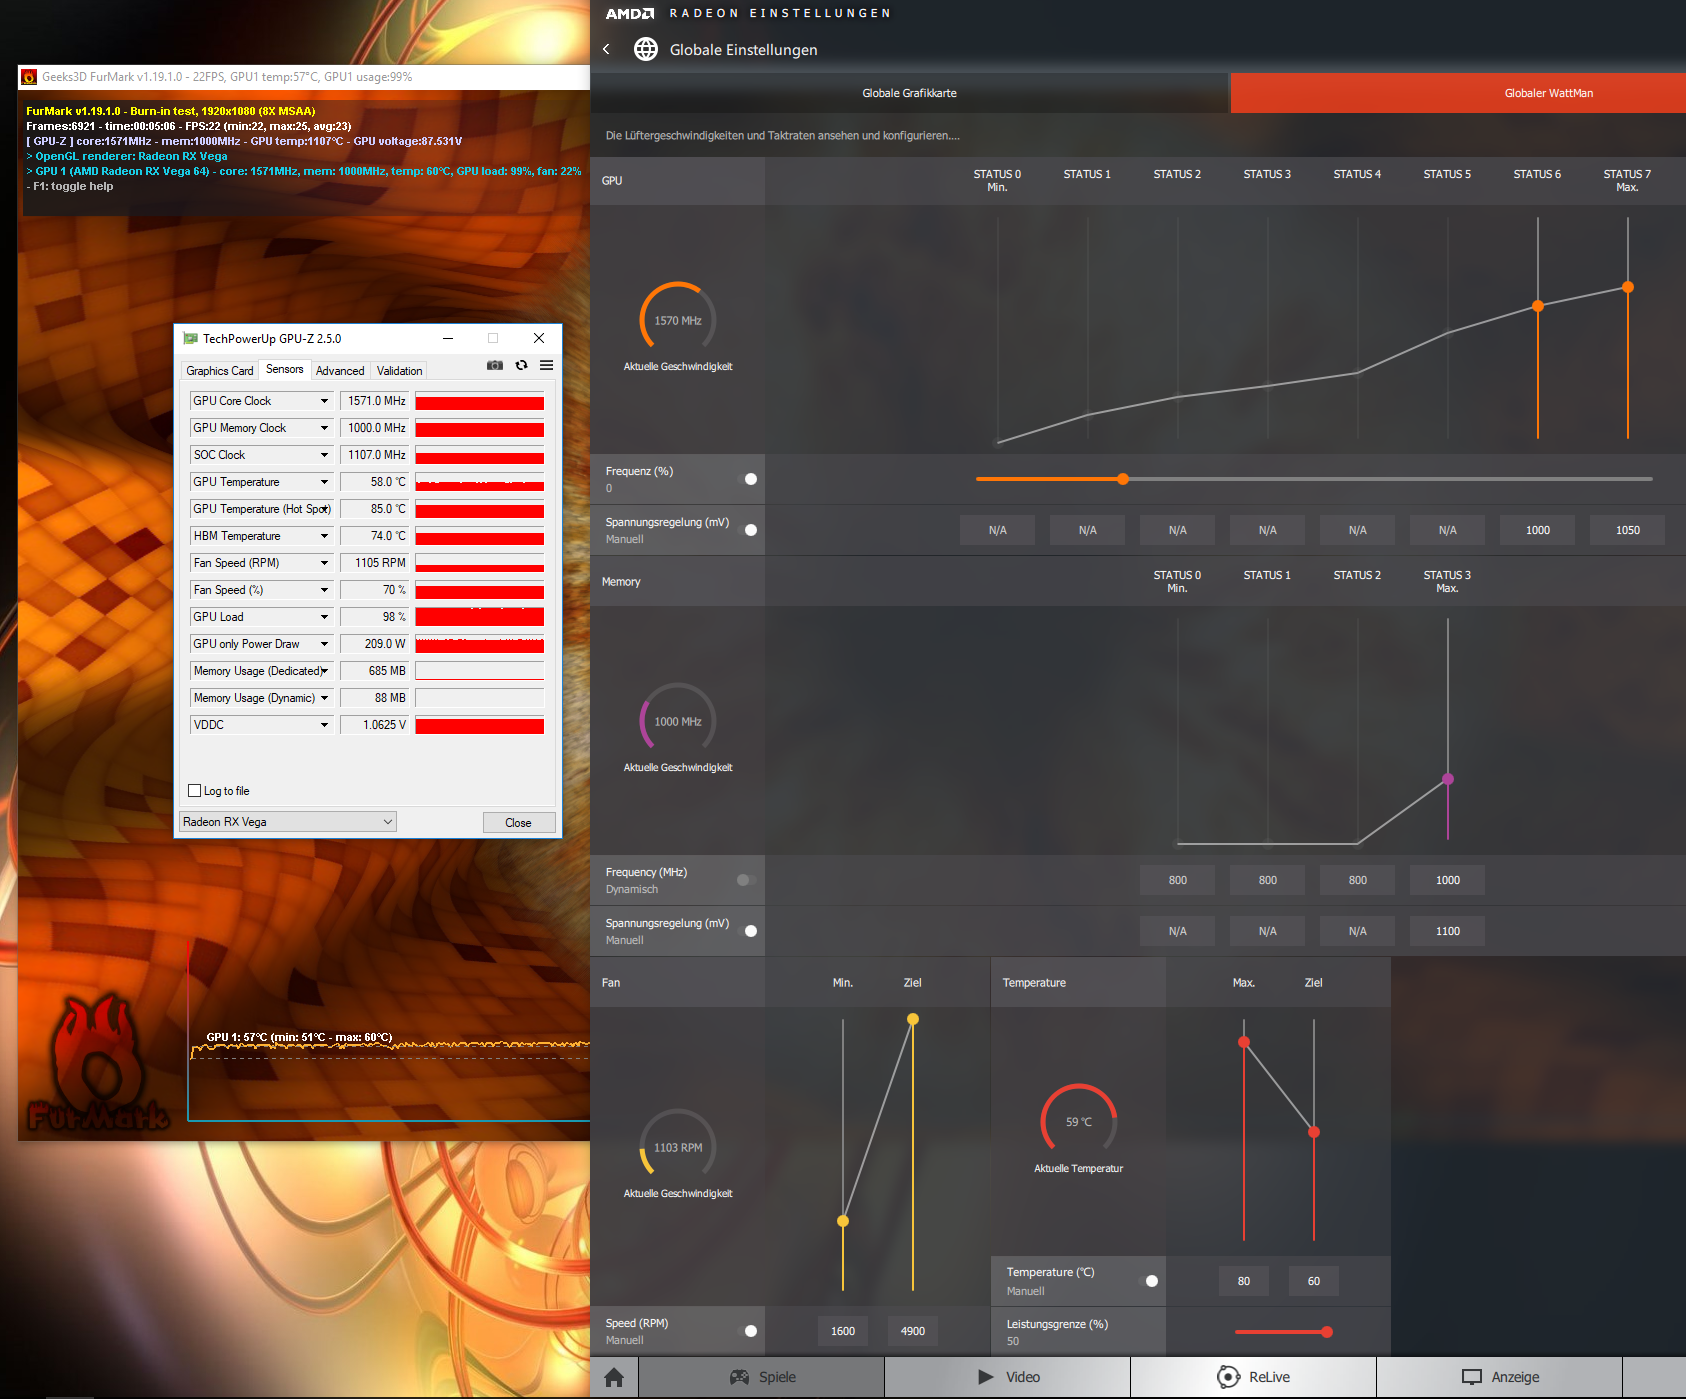Viewport: 1686px width, 1399px height.
Task: Edit maximum temperature field 80
Action: (x=1244, y=1281)
